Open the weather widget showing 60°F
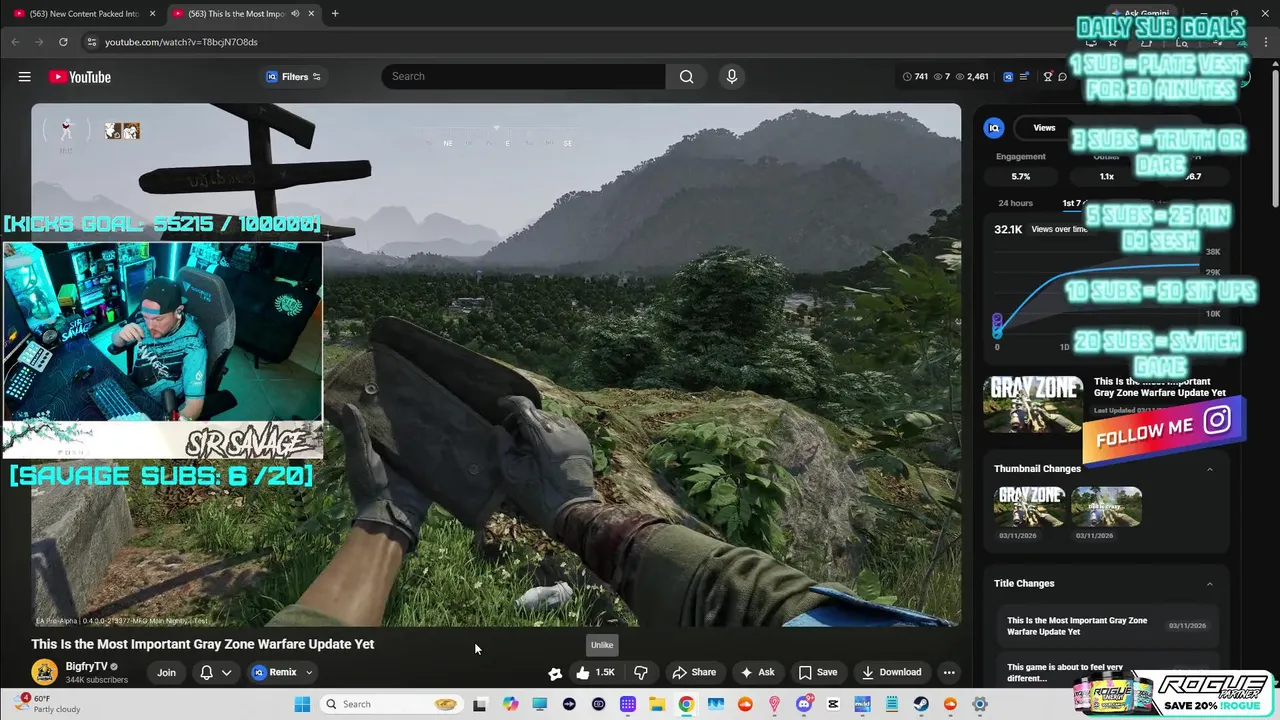 (48, 704)
